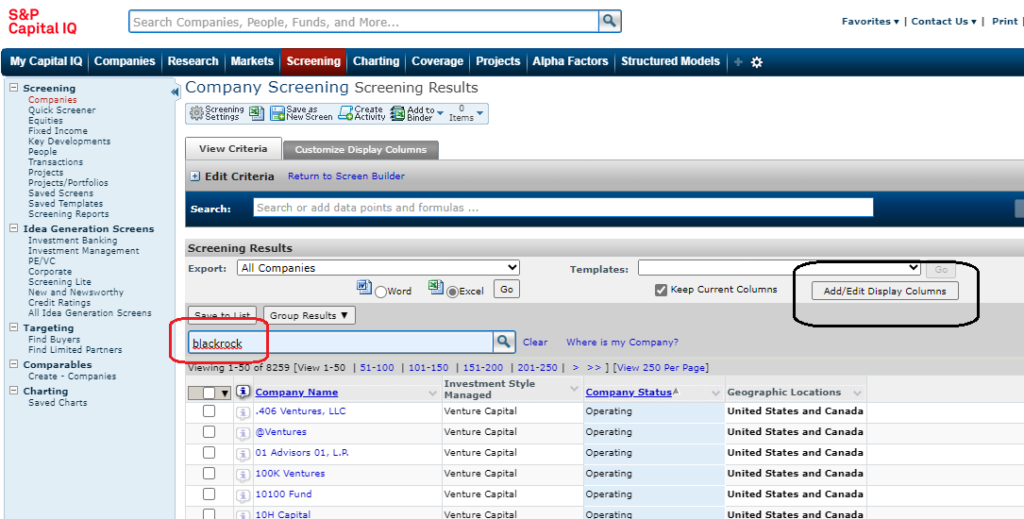Uncheck Keep Current Columns checkbox

click(x=660, y=290)
